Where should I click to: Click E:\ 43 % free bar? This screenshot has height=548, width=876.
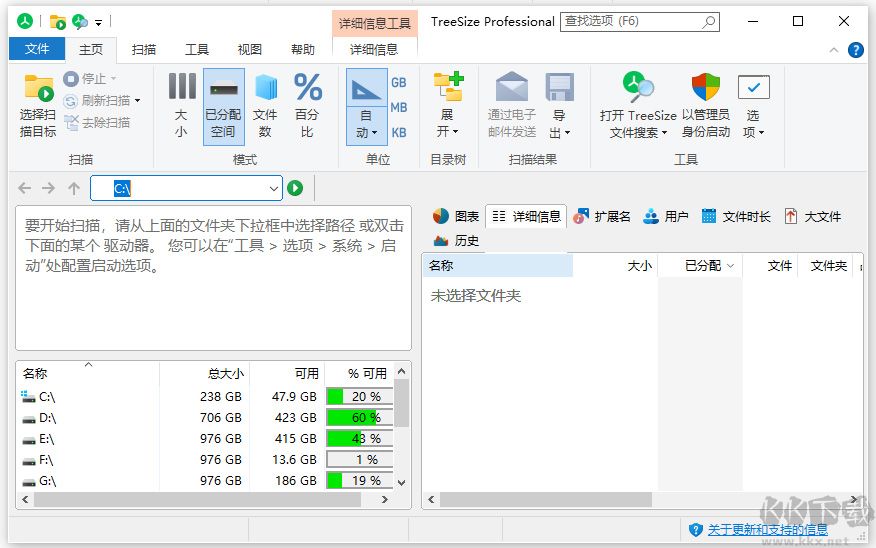pyautogui.click(x=359, y=439)
